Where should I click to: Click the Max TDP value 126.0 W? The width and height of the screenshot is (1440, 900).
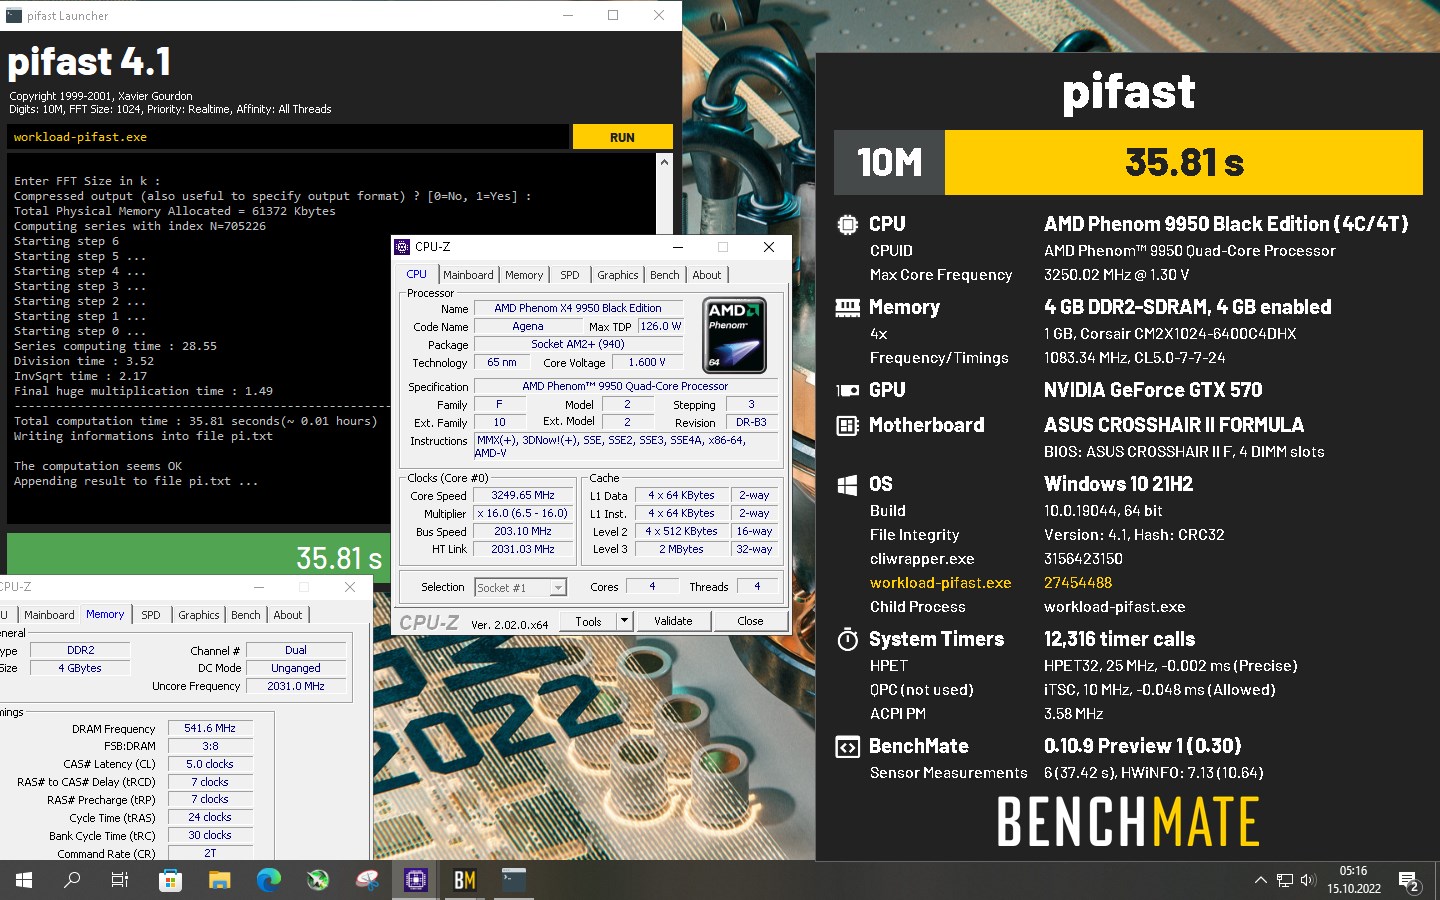661,326
